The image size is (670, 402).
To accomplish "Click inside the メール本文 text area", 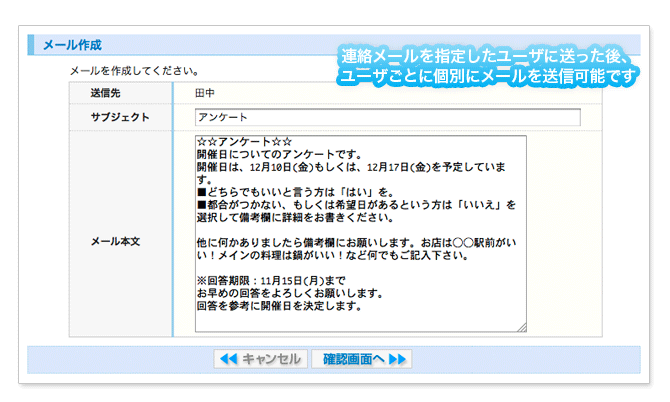I will pos(361,234).
